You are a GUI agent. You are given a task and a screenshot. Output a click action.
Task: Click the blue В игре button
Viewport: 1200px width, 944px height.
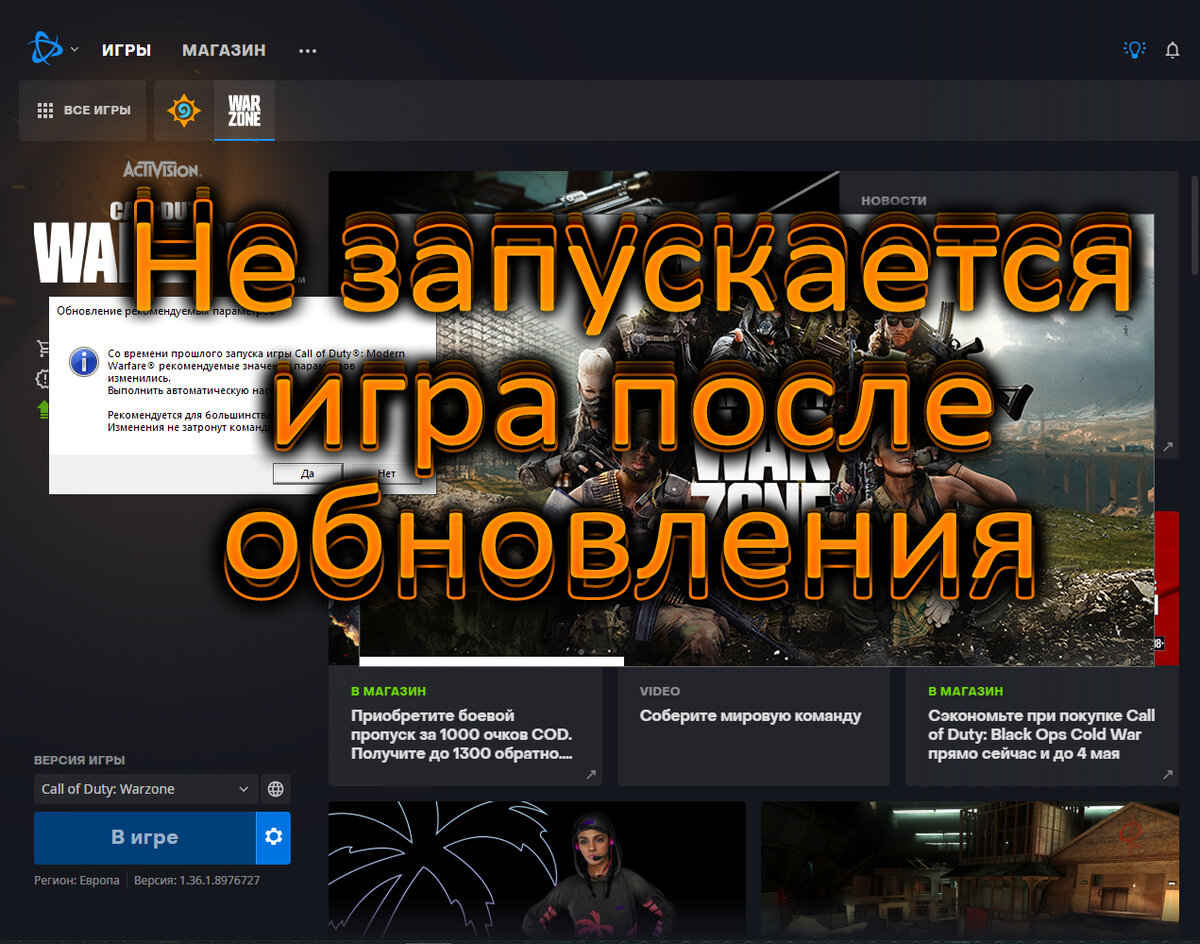(x=144, y=838)
